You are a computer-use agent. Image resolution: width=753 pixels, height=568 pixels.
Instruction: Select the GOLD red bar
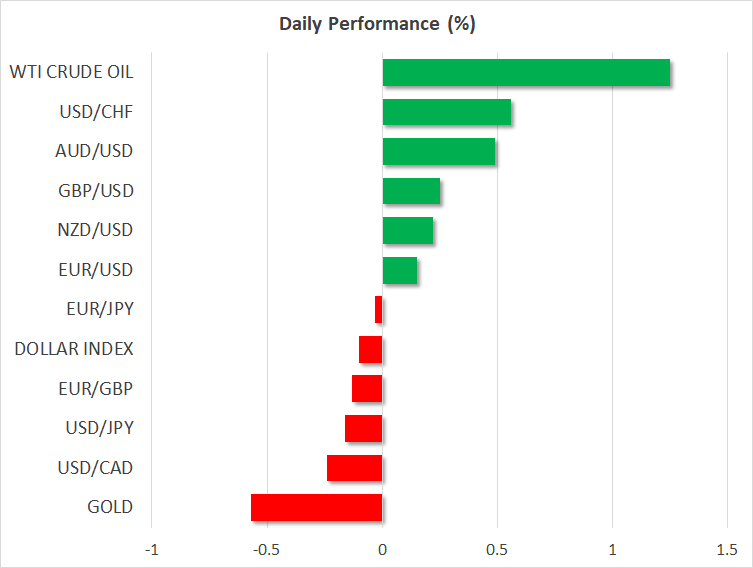(x=317, y=507)
